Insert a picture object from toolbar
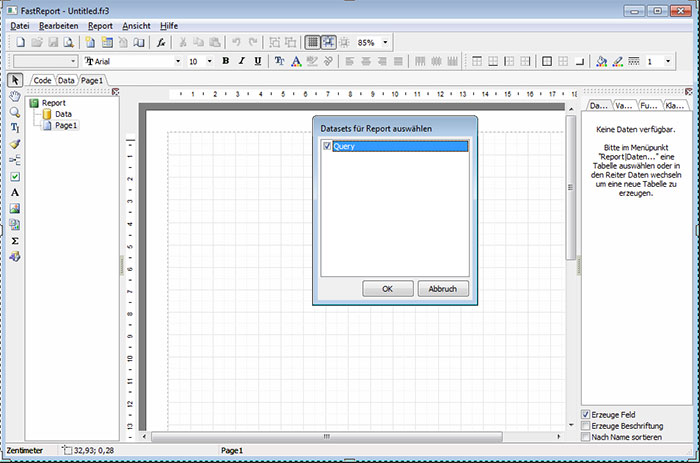Viewport: 700px width, 463px height. (x=15, y=208)
